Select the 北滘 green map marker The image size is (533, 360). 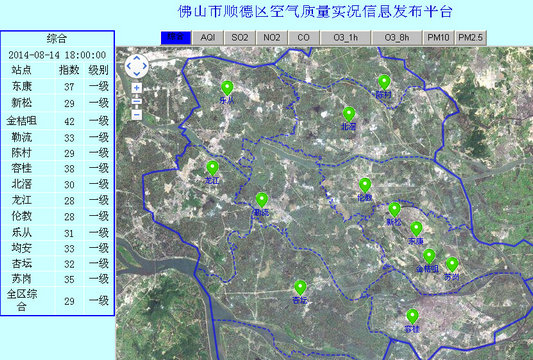pos(349,115)
